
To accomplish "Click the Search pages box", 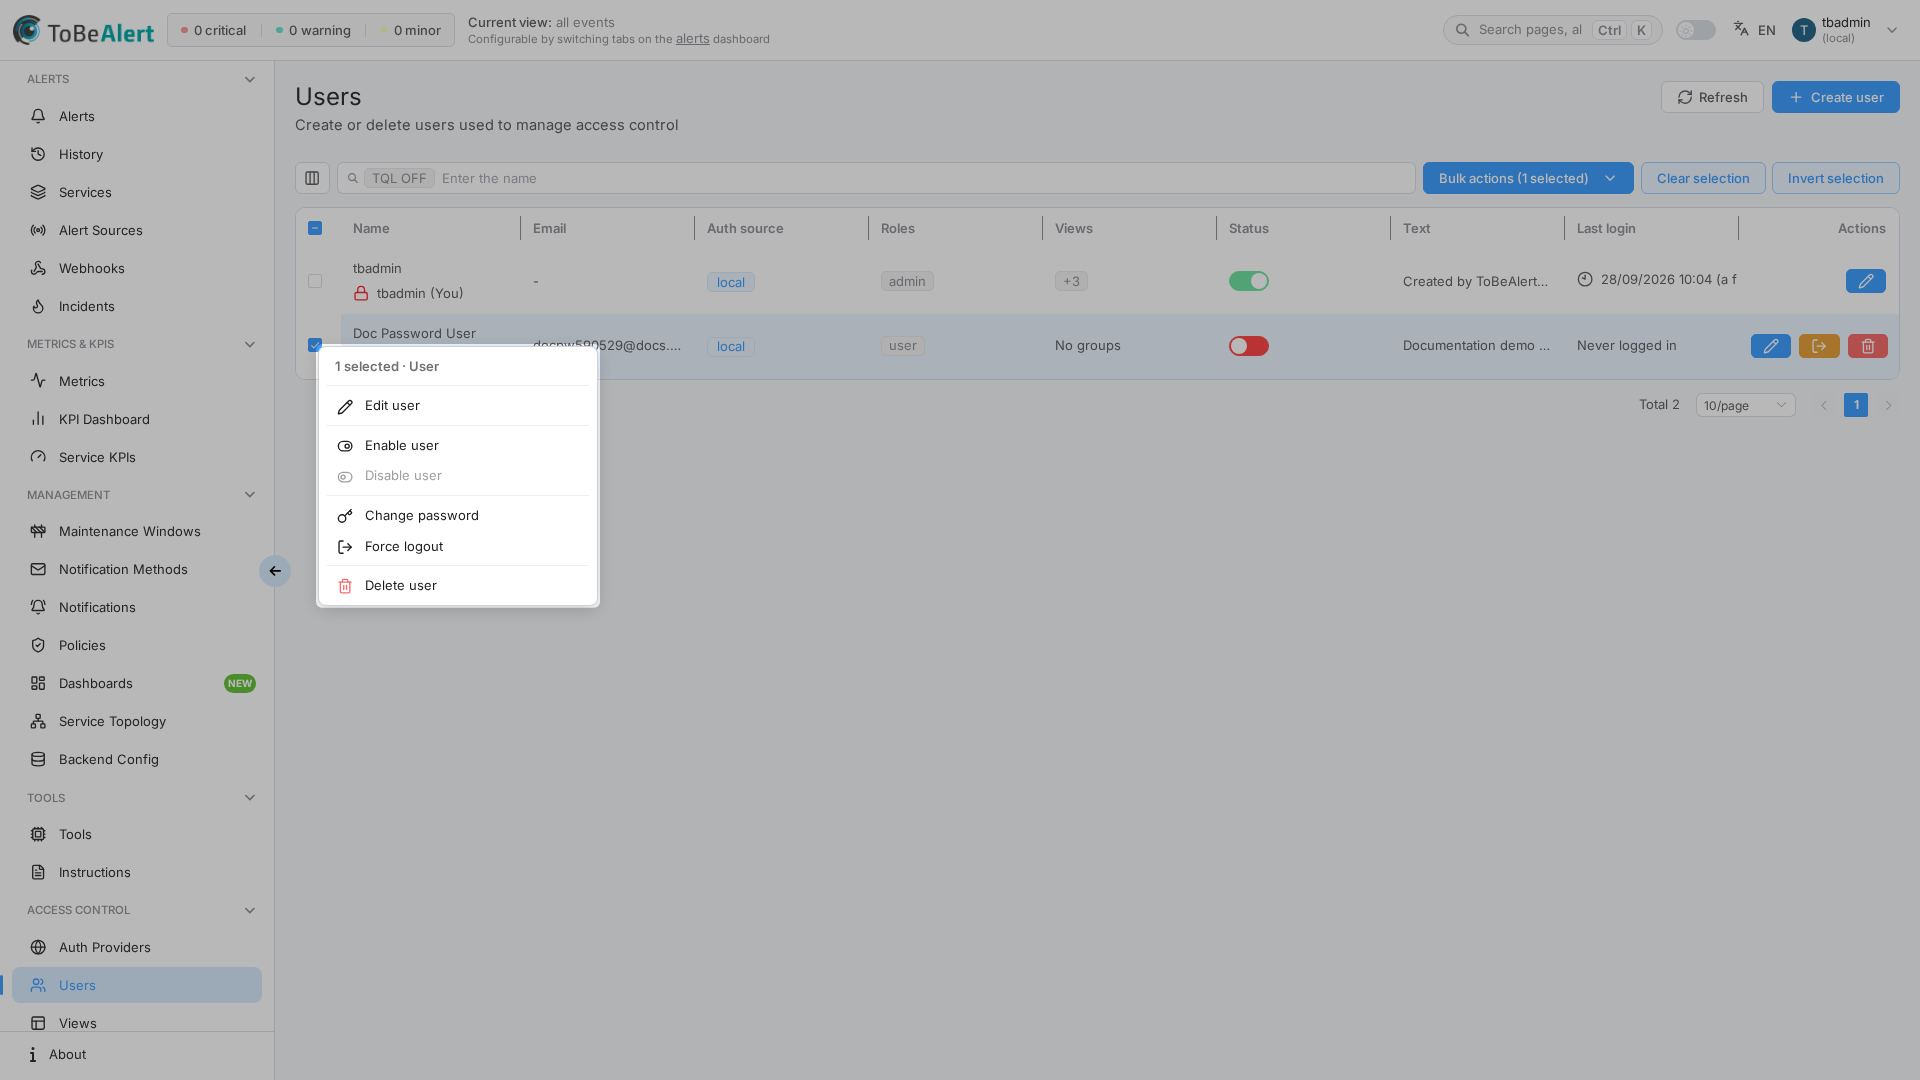I will 1552,30.
